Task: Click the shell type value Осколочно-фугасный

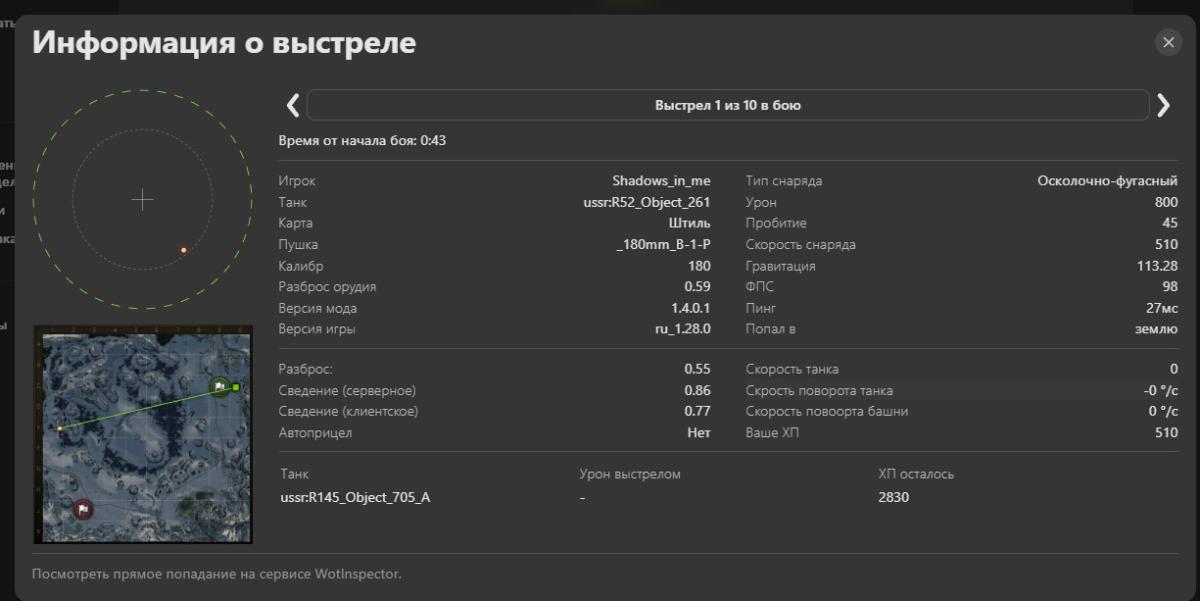Action: (x=1107, y=181)
